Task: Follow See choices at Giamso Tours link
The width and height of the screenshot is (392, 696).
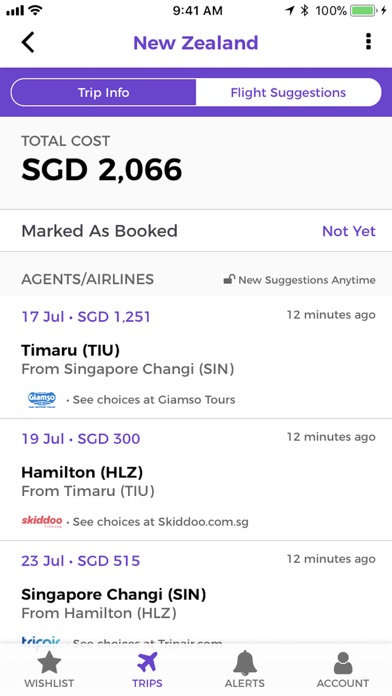Action: [x=154, y=399]
